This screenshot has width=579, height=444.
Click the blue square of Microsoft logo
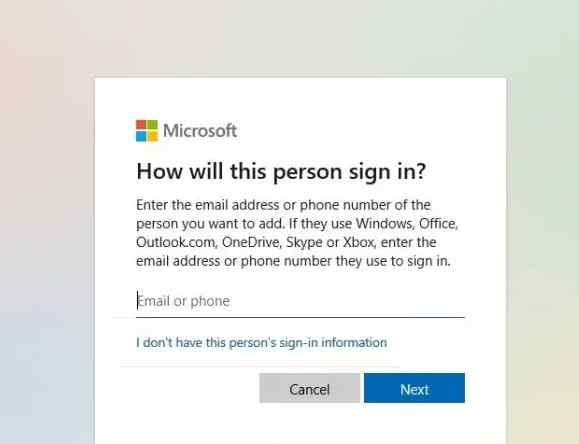(x=141, y=137)
